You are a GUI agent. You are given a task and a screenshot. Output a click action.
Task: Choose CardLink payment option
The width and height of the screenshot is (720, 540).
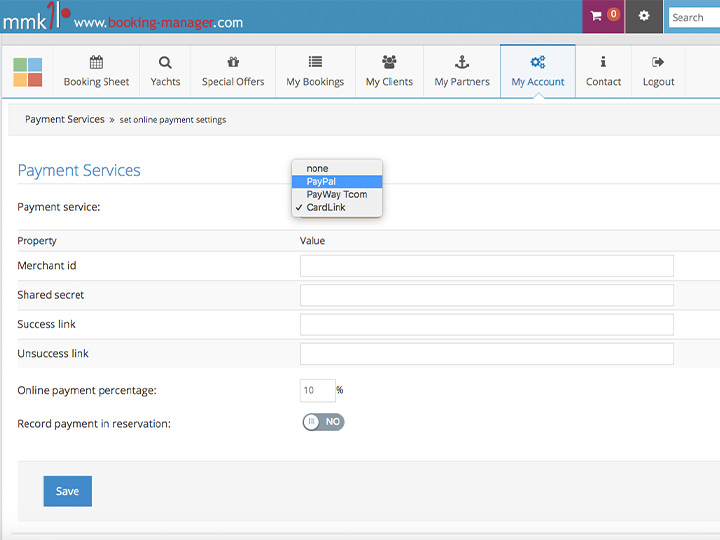click(x=337, y=207)
